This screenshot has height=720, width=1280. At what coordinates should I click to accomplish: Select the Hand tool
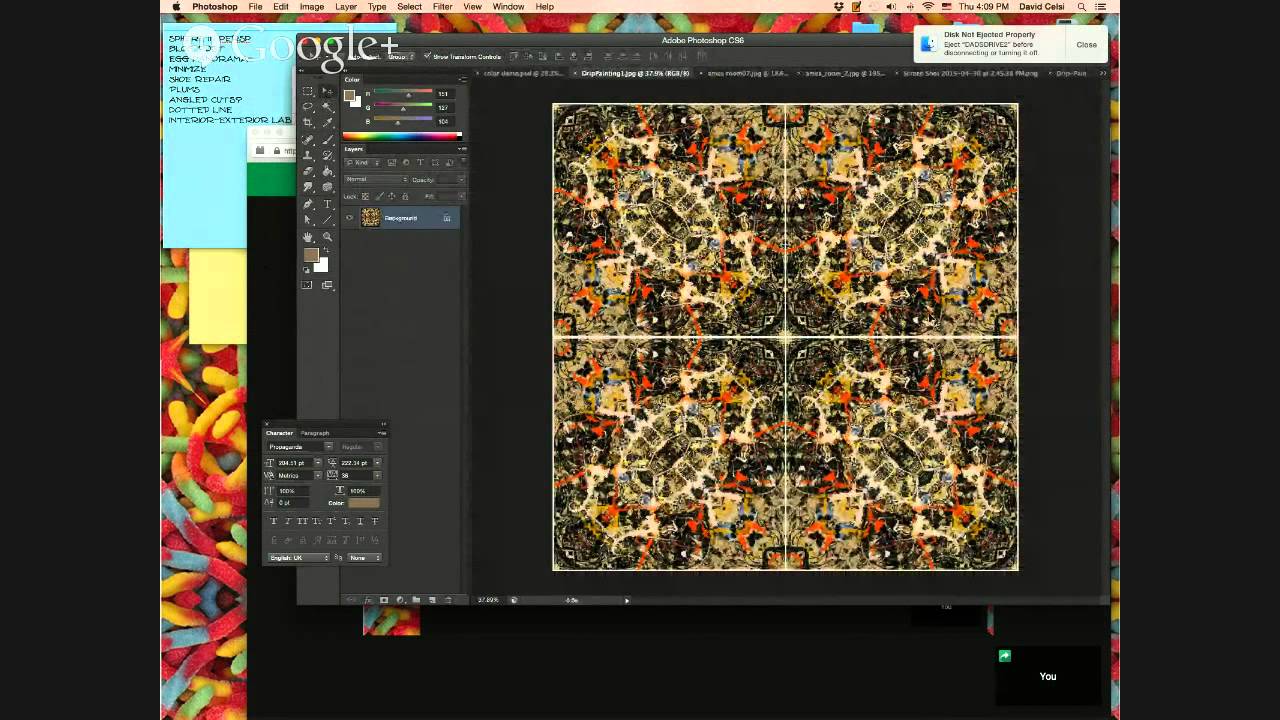tap(308, 237)
